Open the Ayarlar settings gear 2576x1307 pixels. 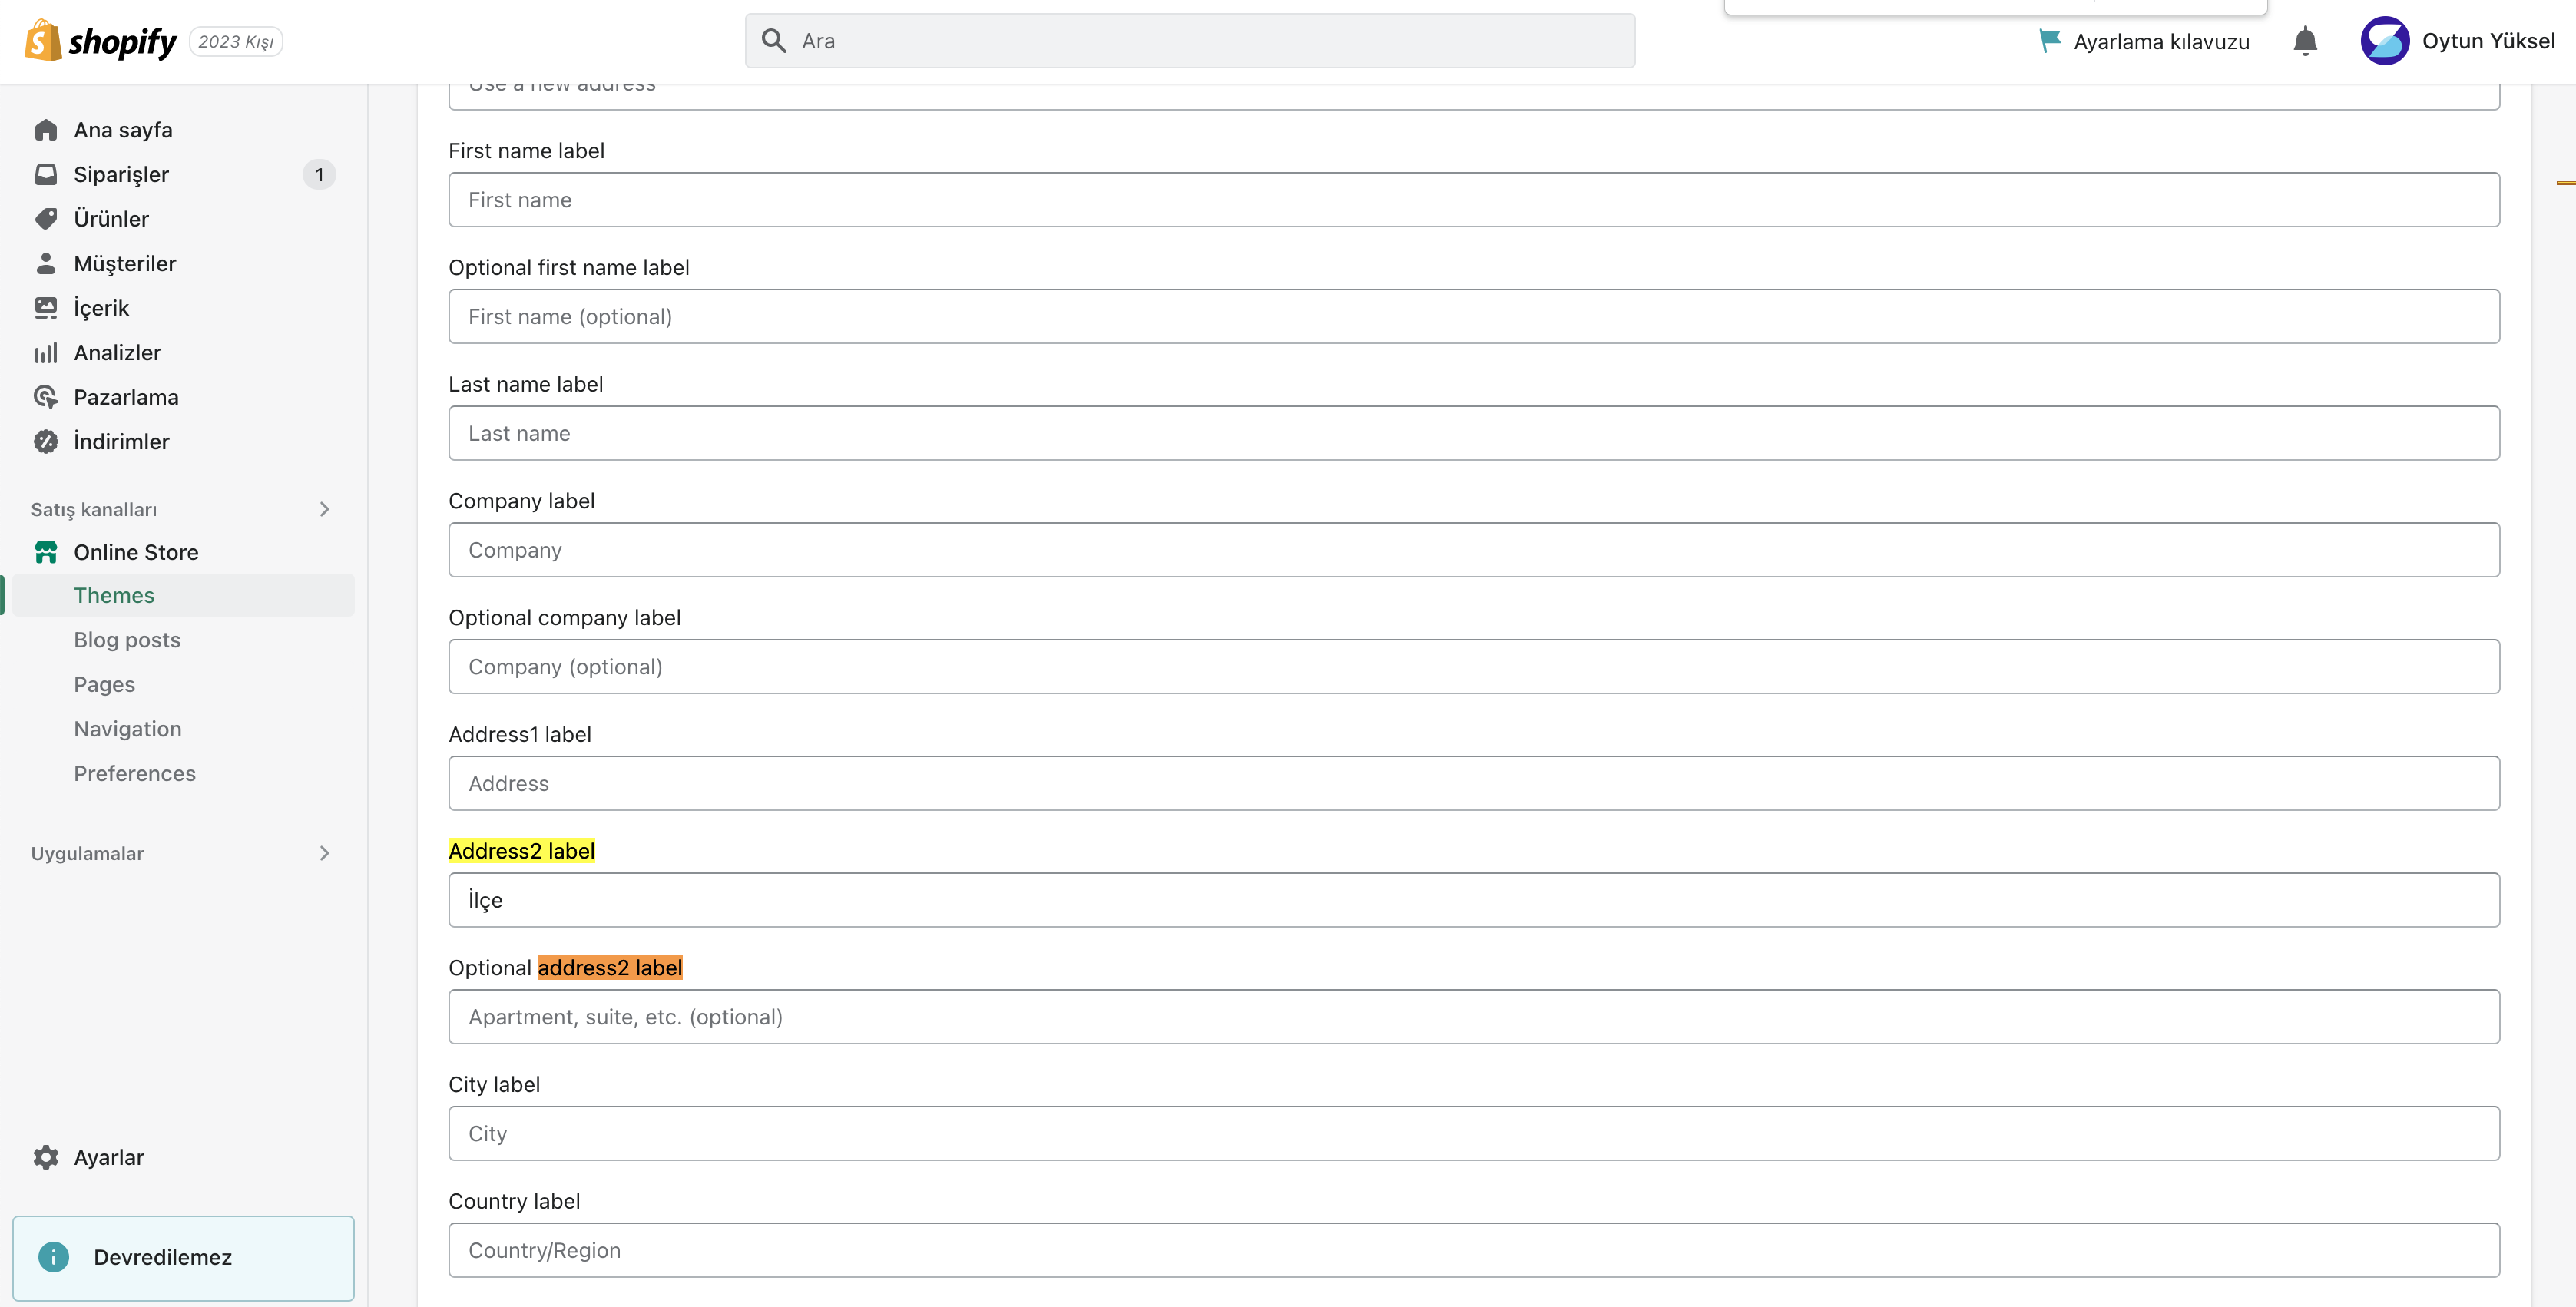(46, 1157)
